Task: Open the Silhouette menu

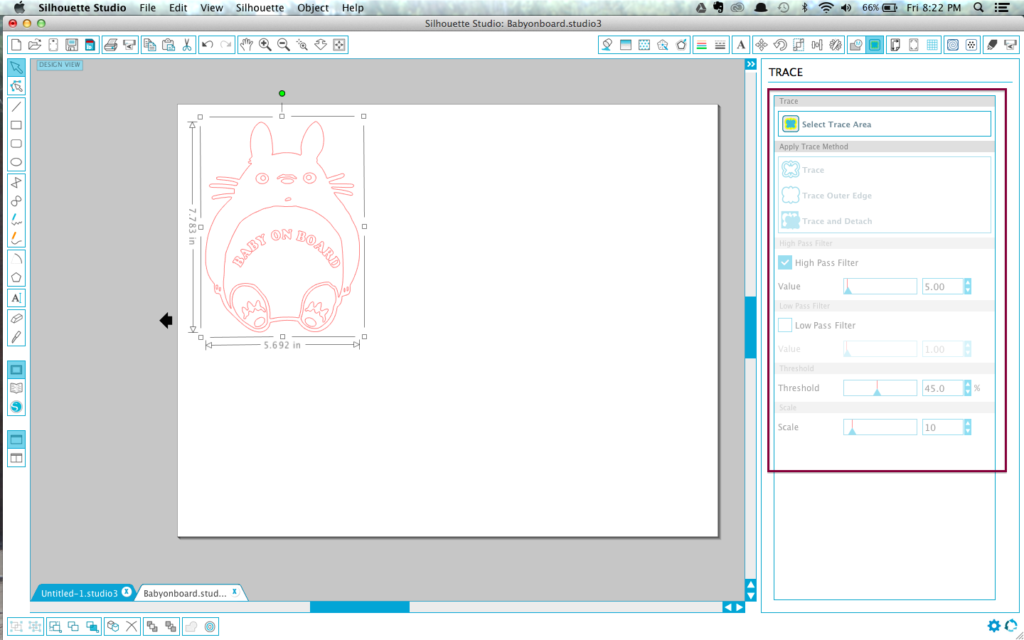Action: tap(260, 8)
